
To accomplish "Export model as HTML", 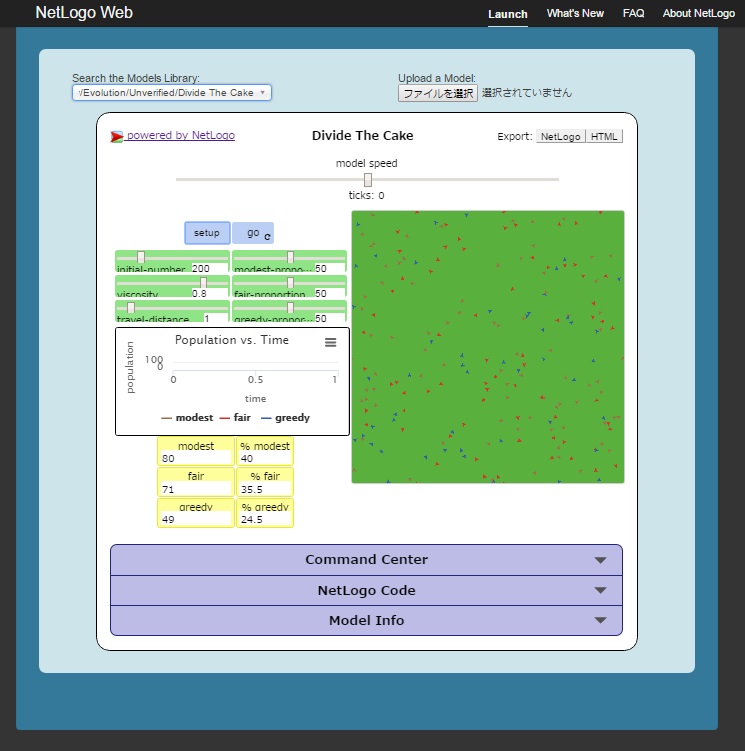I will (x=604, y=137).
